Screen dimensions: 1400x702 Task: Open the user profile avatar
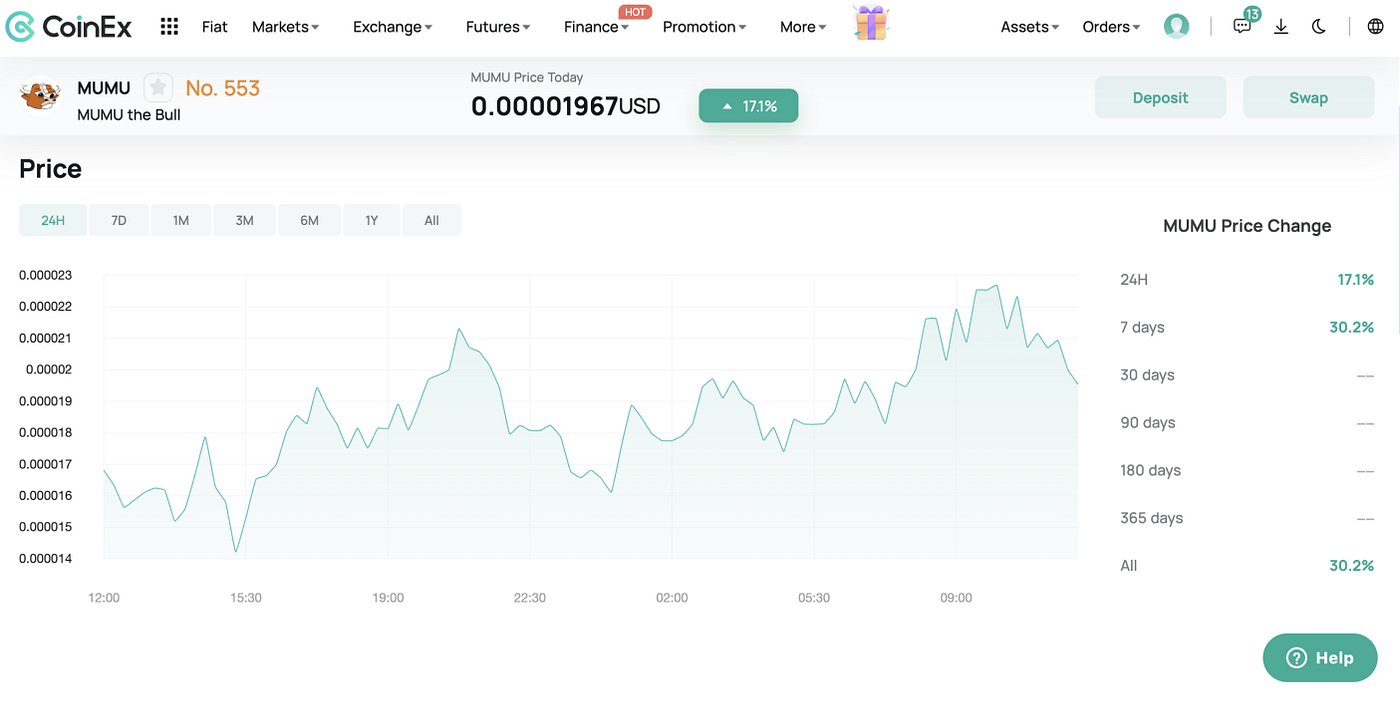pyautogui.click(x=1176, y=26)
